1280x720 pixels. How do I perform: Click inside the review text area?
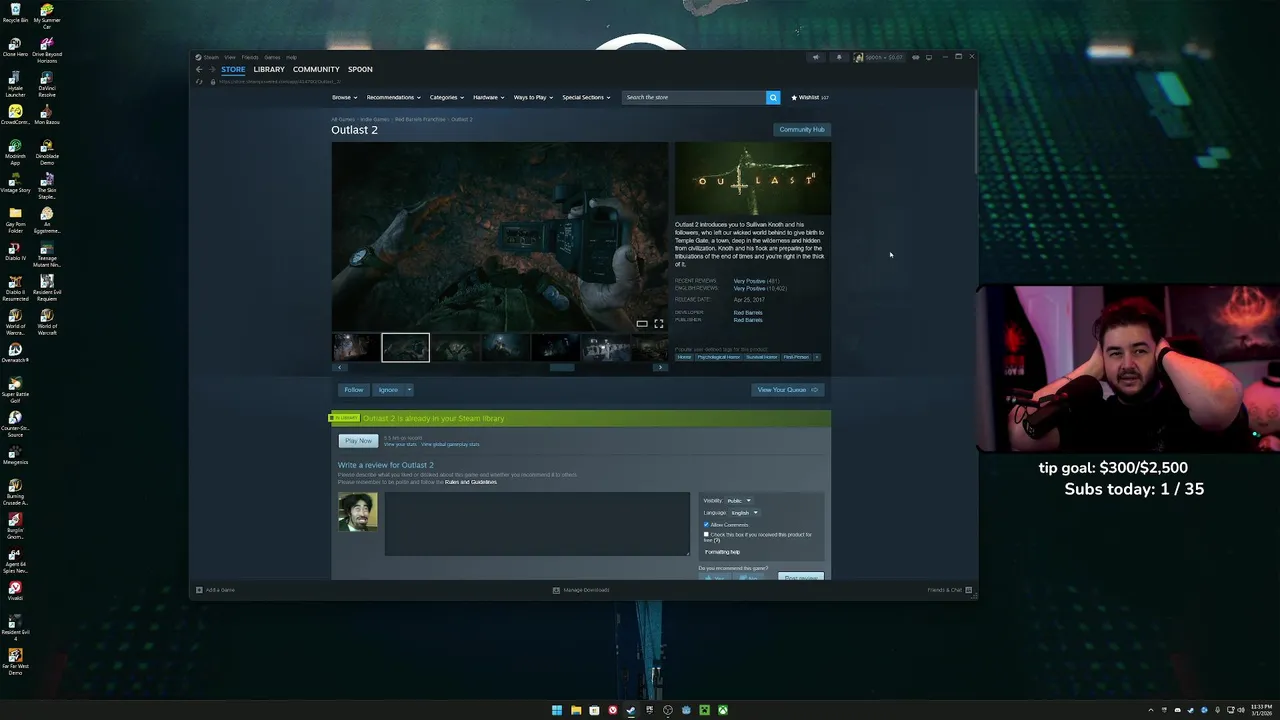click(x=537, y=524)
